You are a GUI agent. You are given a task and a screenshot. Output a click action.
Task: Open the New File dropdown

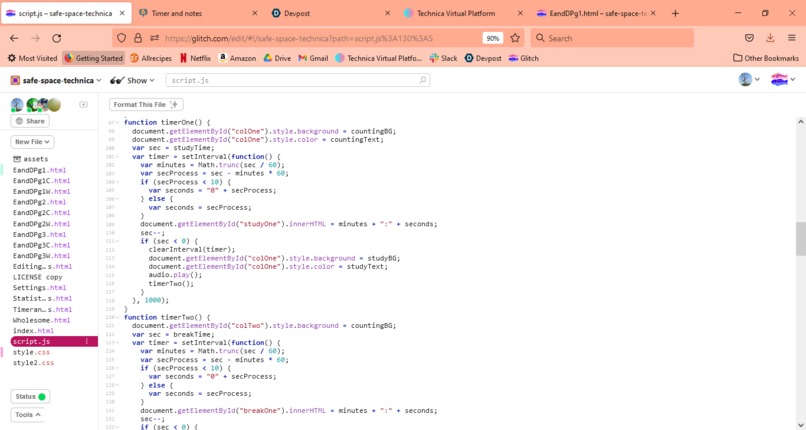[x=32, y=142]
